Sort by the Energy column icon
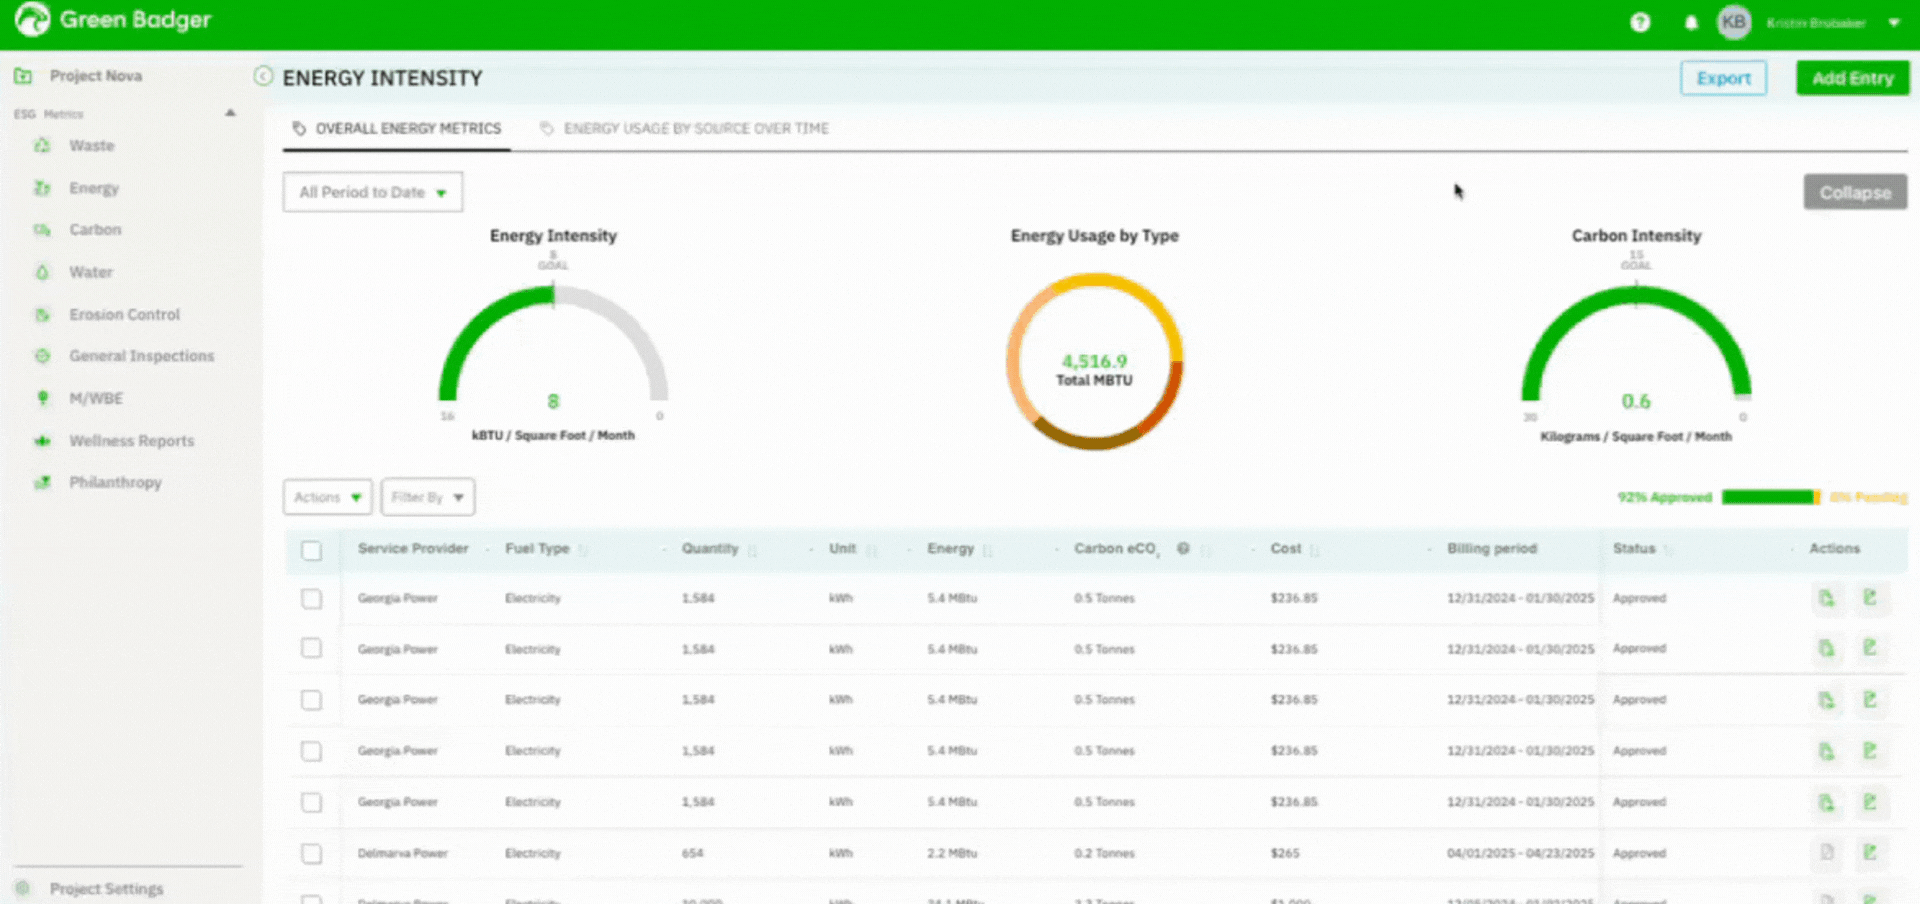The height and width of the screenshot is (904, 1920). point(987,550)
